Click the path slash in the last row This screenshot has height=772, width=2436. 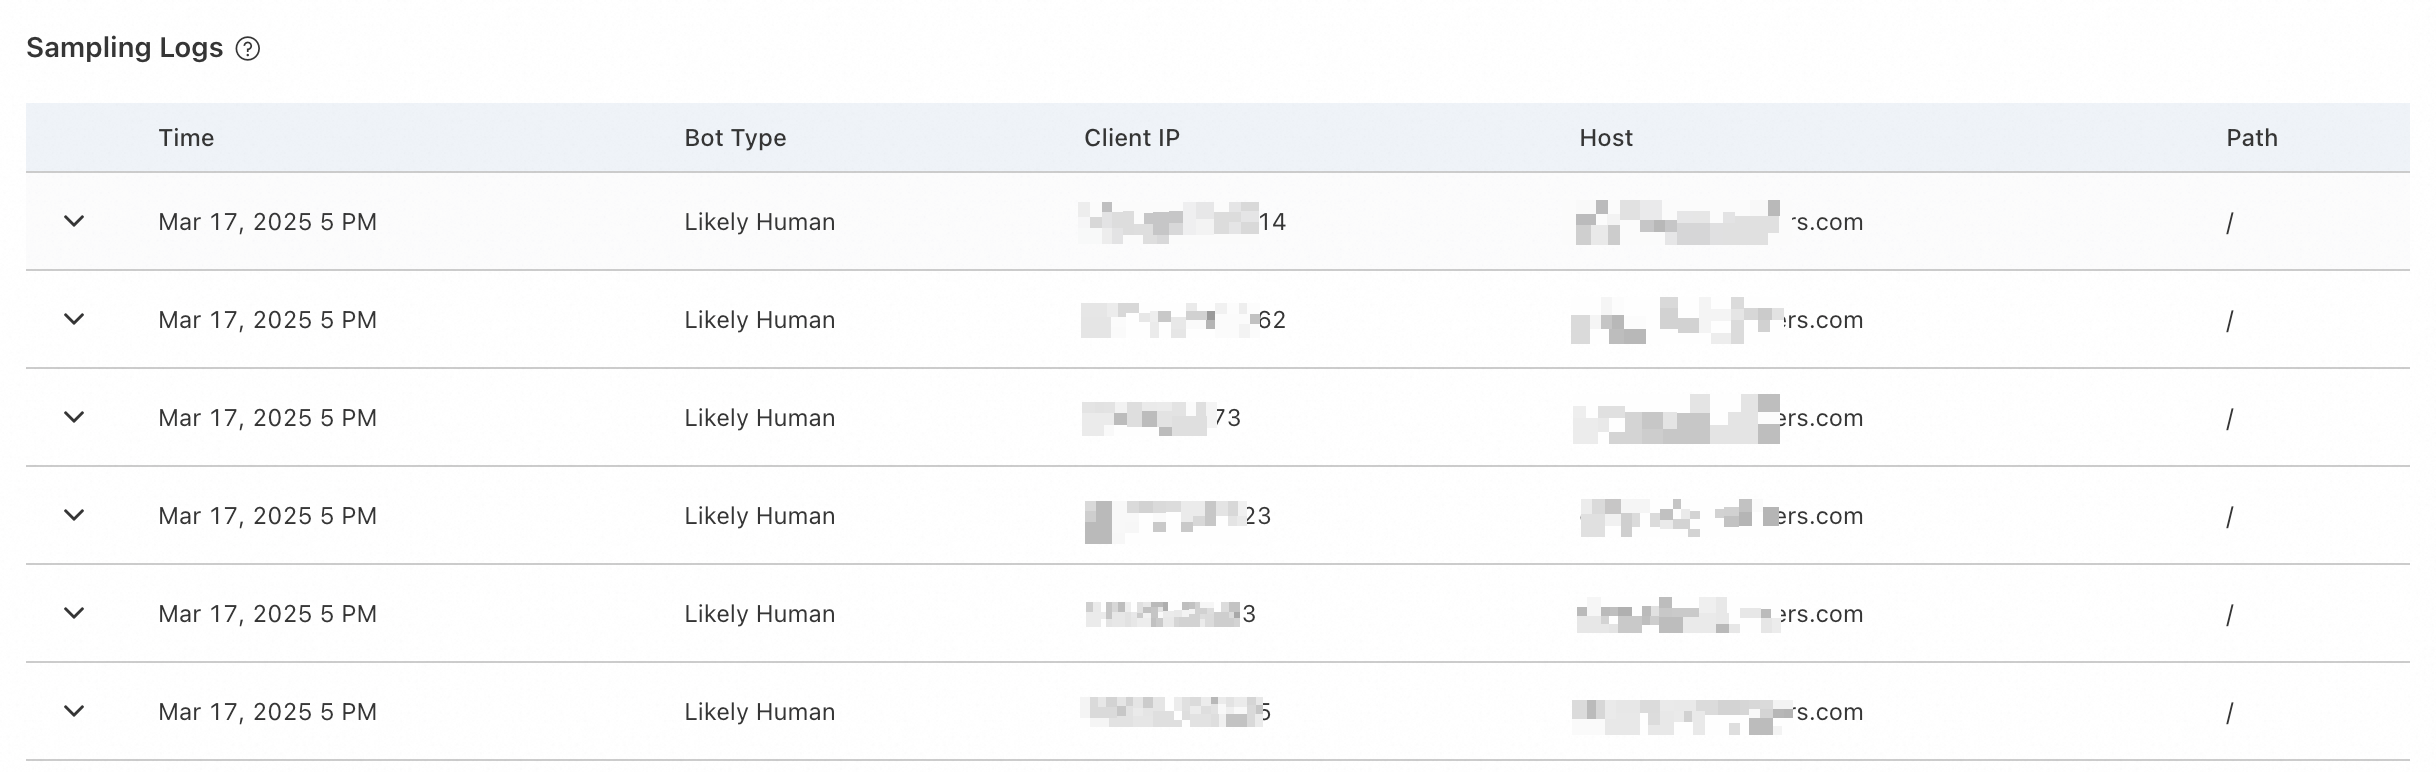(x=2229, y=713)
